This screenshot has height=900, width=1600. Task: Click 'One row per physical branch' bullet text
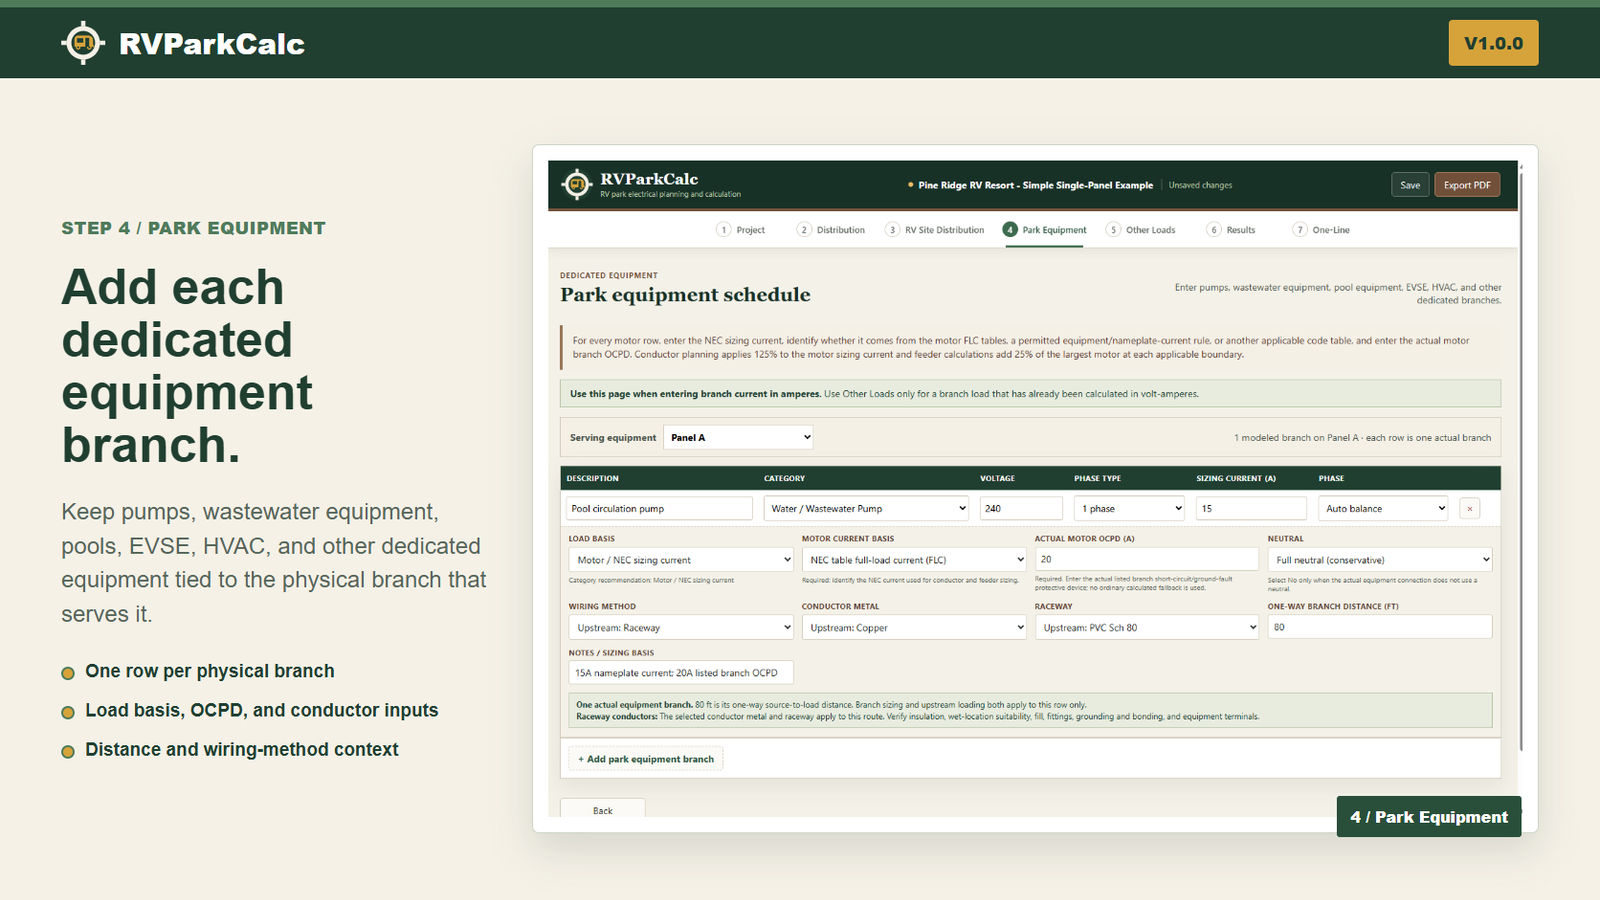point(210,671)
